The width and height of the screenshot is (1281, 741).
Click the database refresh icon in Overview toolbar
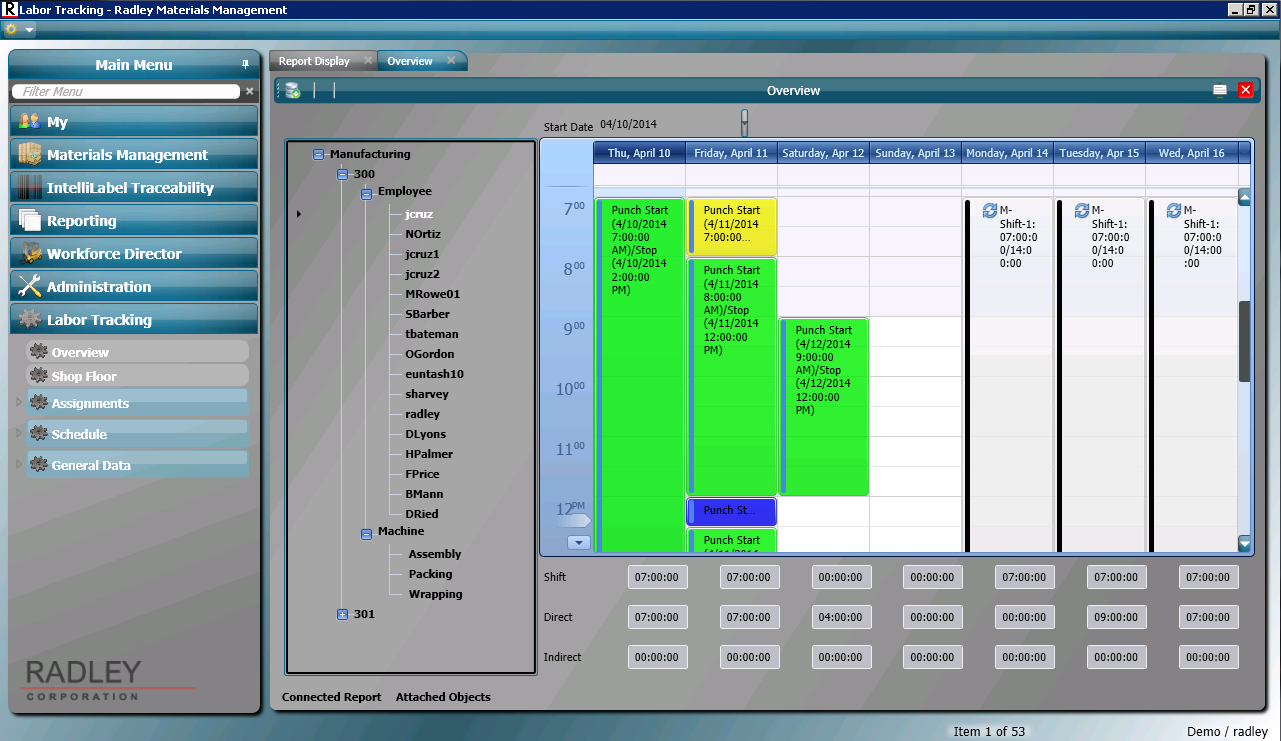pyautogui.click(x=291, y=91)
